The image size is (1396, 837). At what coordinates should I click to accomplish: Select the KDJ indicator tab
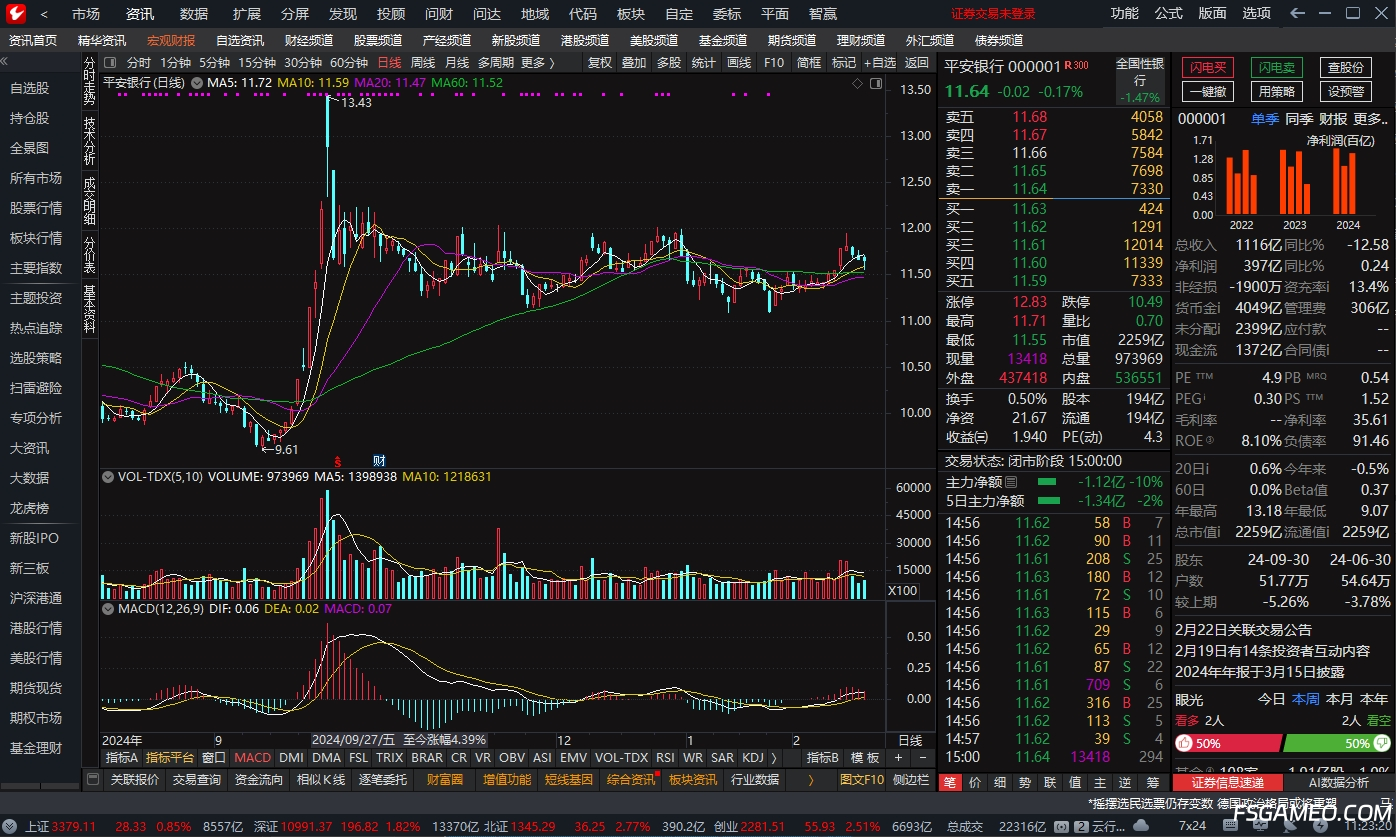tap(753, 758)
